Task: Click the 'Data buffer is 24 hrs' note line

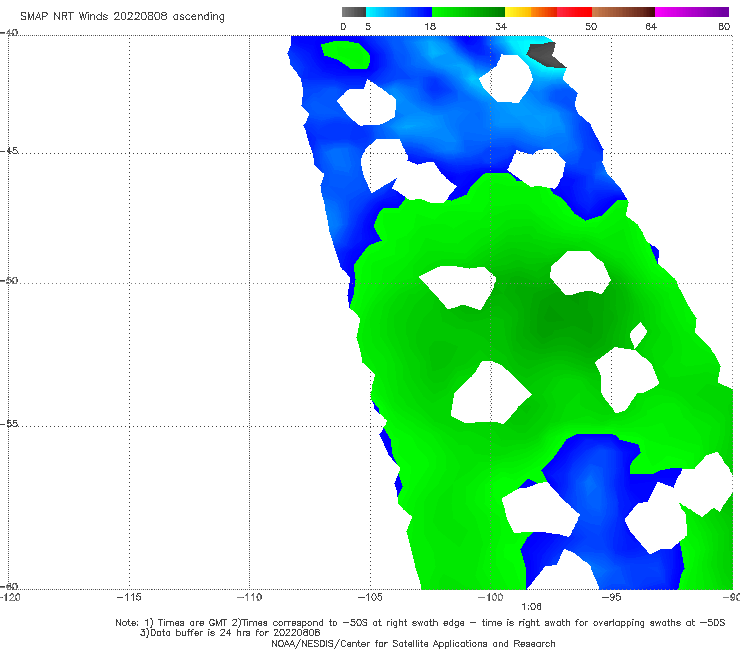Action: coord(230,633)
